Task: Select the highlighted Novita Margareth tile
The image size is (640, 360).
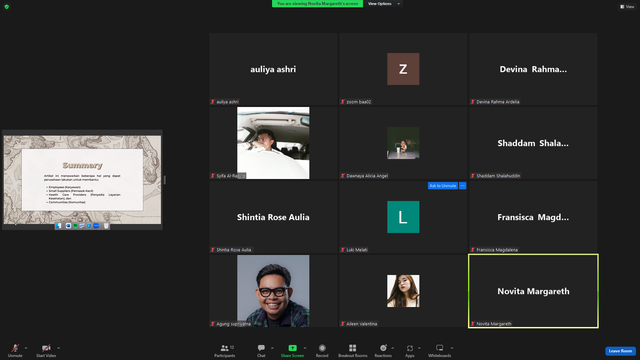Action: tap(533, 291)
